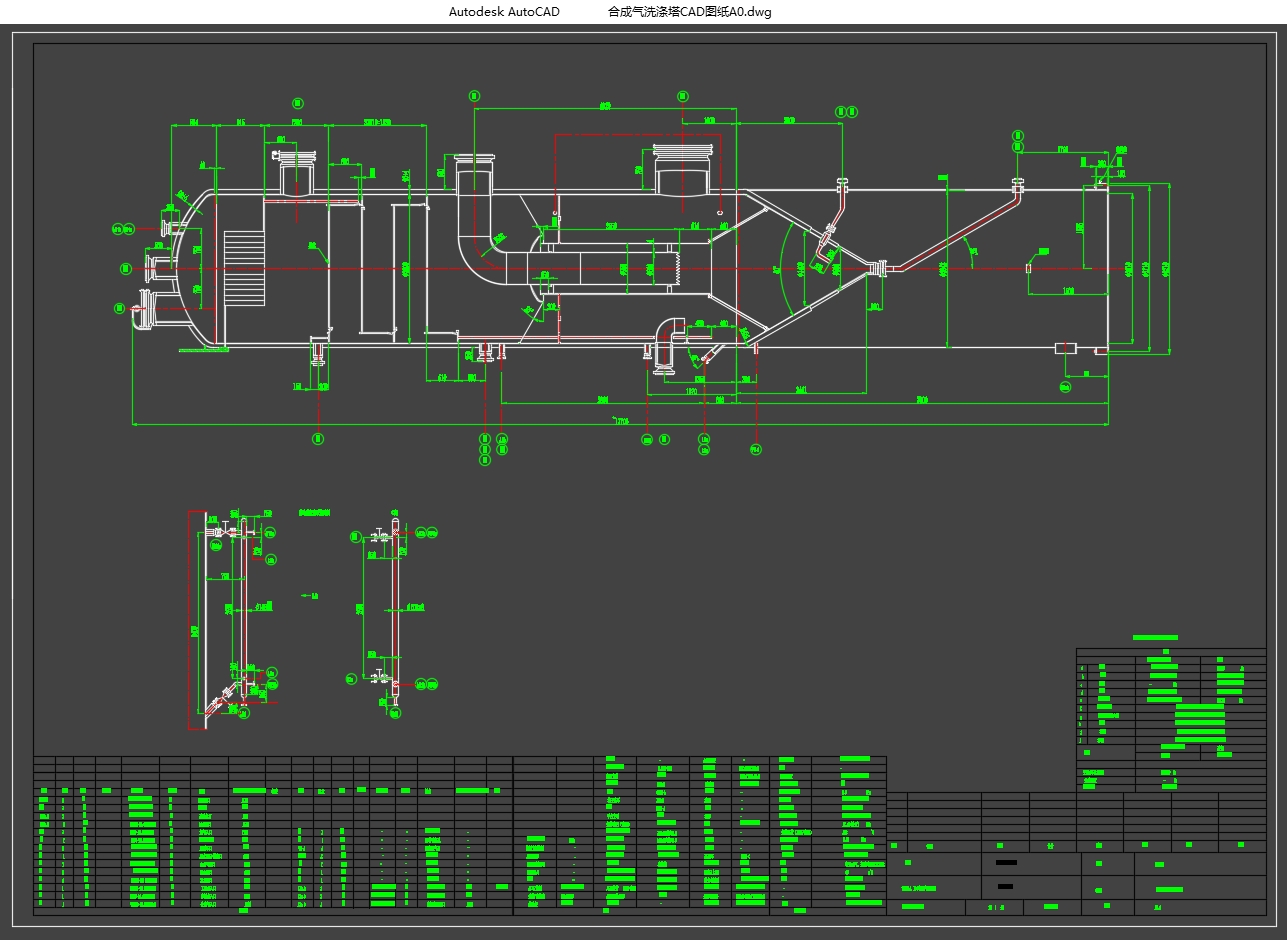This screenshot has width=1287, height=940.
Task: Select the large ribbed manhole atop the vessel
Action: point(682,167)
